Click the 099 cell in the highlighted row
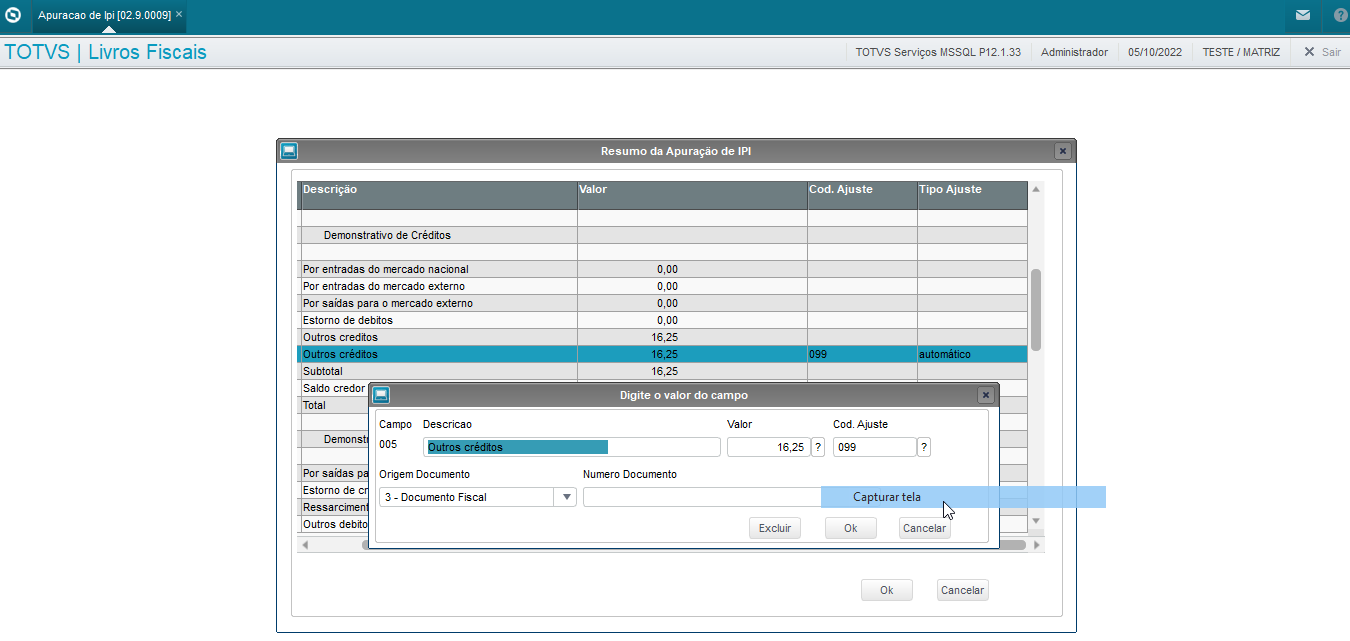The width and height of the screenshot is (1350, 641). click(862, 354)
